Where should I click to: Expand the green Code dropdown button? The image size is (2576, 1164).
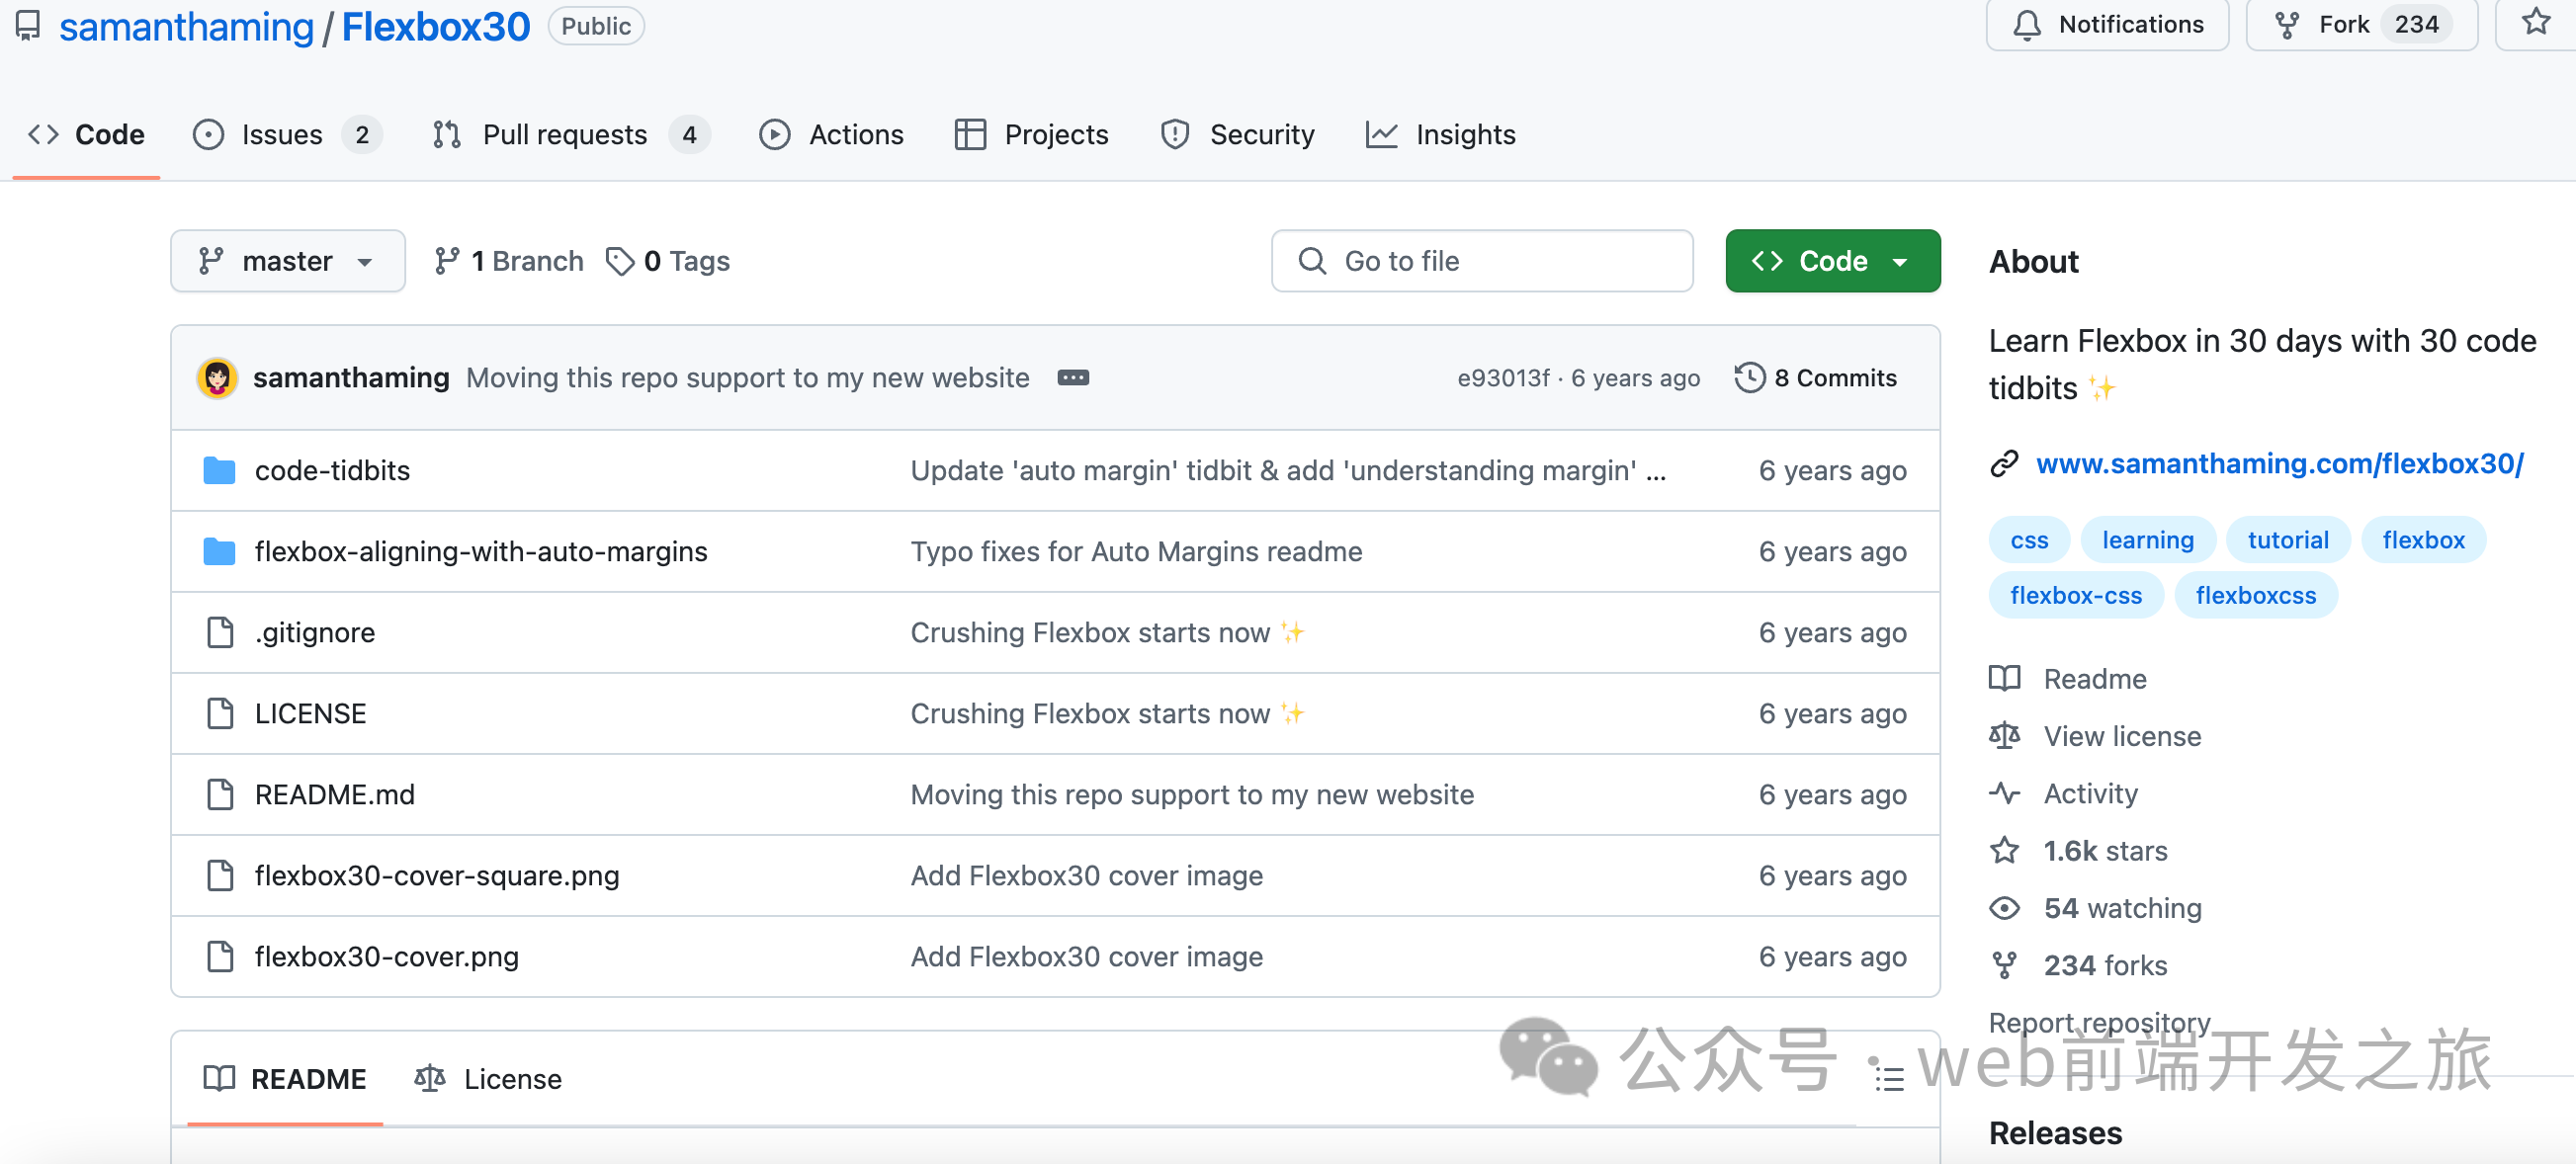tap(1832, 261)
